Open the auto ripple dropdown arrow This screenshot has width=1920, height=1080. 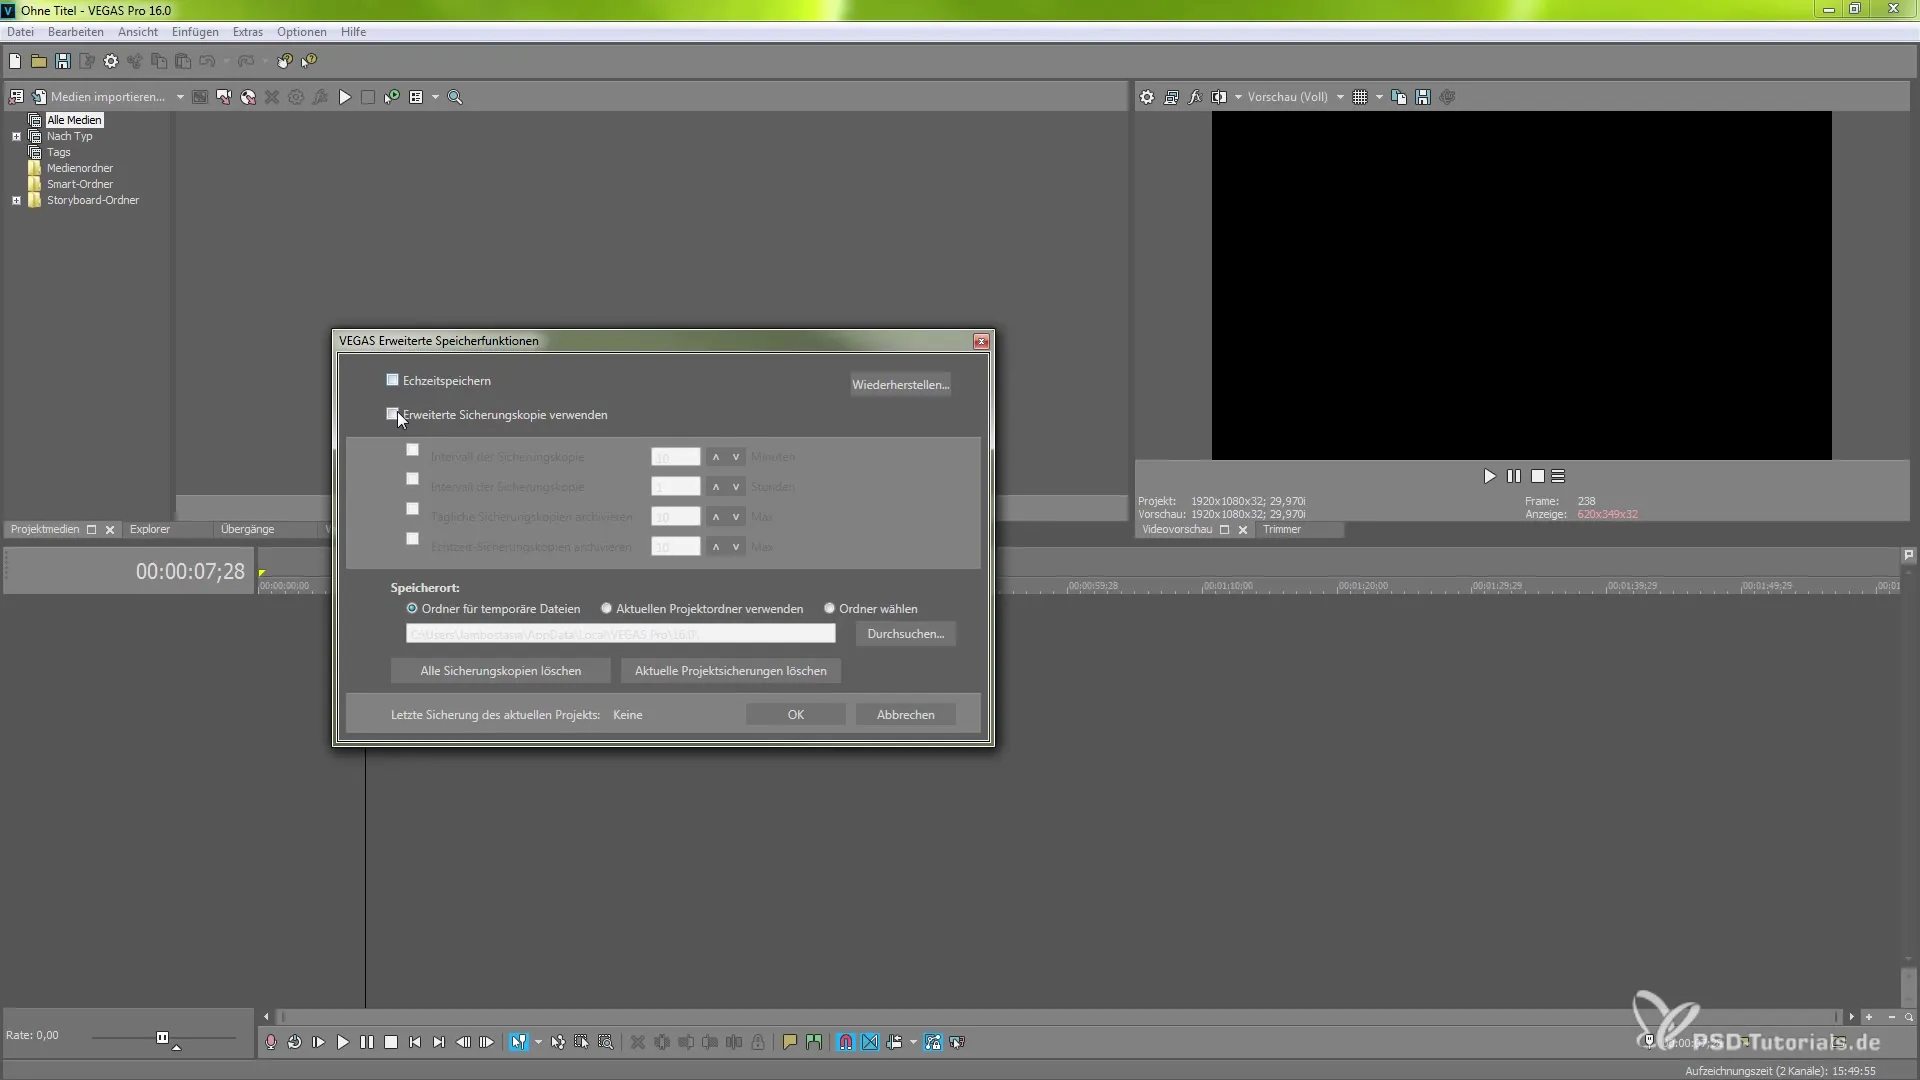[x=913, y=1042]
